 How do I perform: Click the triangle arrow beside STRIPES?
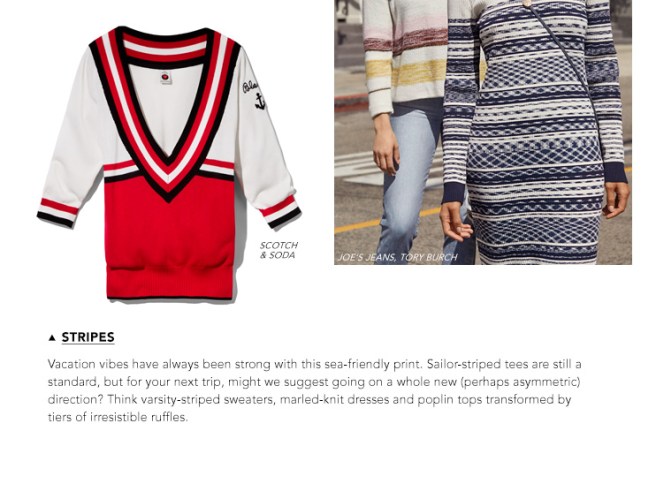[x=52, y=338]
